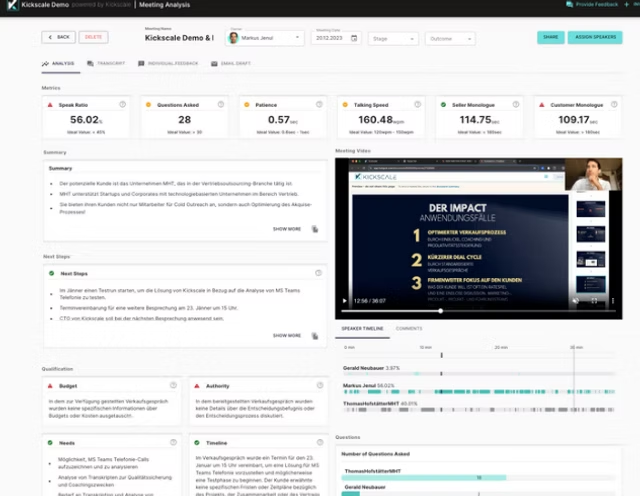Image resolution: width=640 pixels, height=496 pixels.
Task: Open the Email Draft tab
Action: pyautogui.click(x=231, y=64)
